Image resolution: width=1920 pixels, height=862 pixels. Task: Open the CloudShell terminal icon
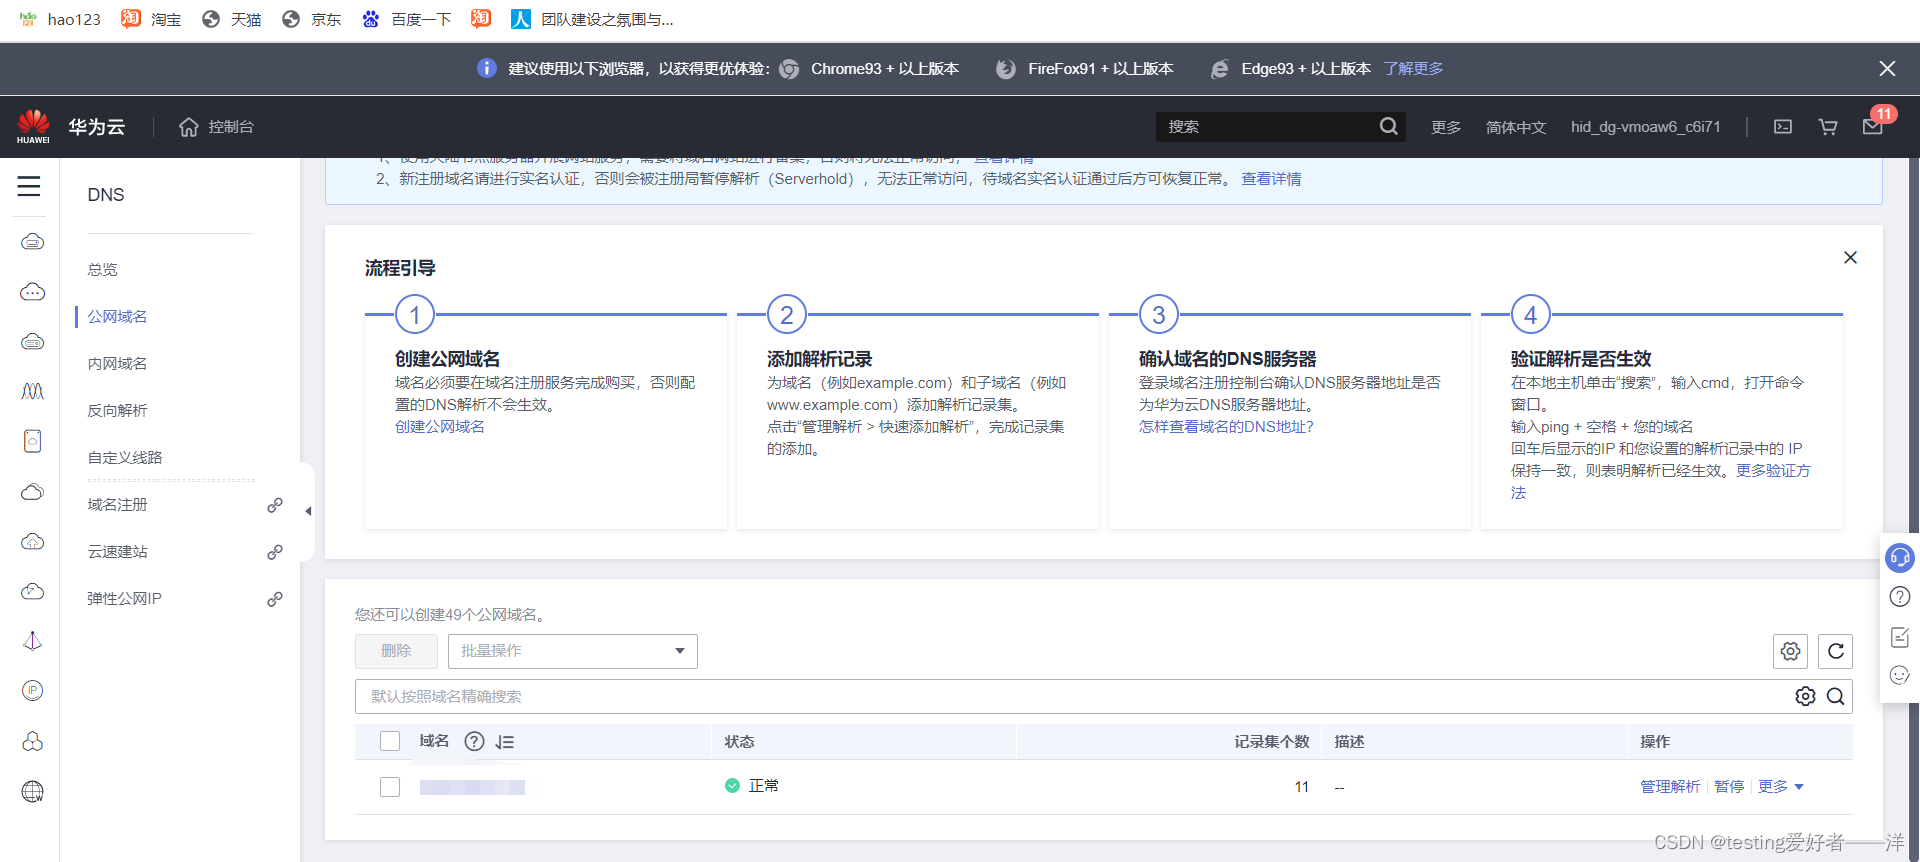(x=1783, y=127)
